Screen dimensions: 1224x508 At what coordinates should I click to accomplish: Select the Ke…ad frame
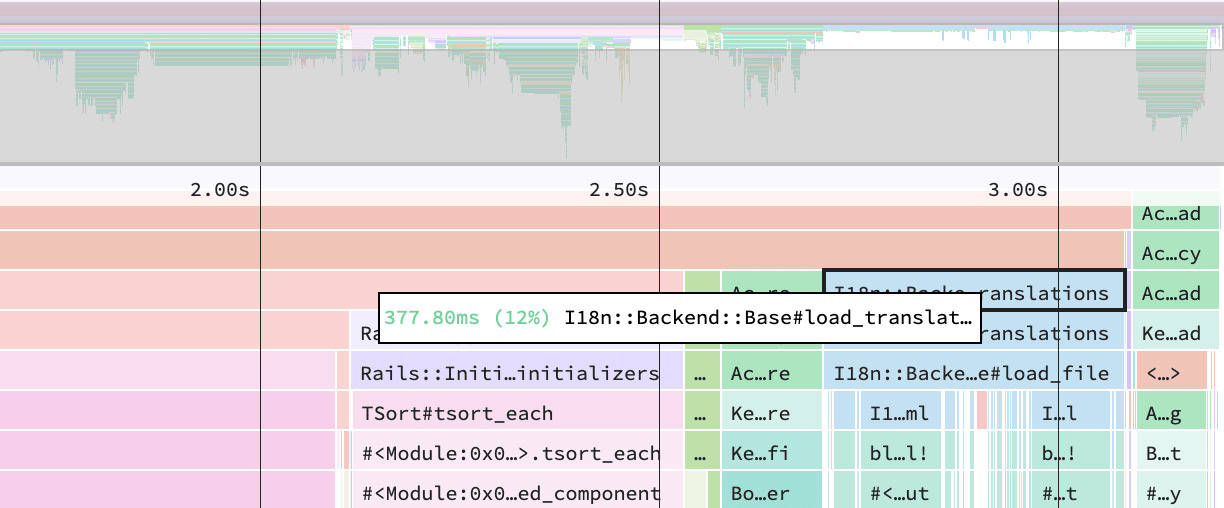tap(1176, 331)
